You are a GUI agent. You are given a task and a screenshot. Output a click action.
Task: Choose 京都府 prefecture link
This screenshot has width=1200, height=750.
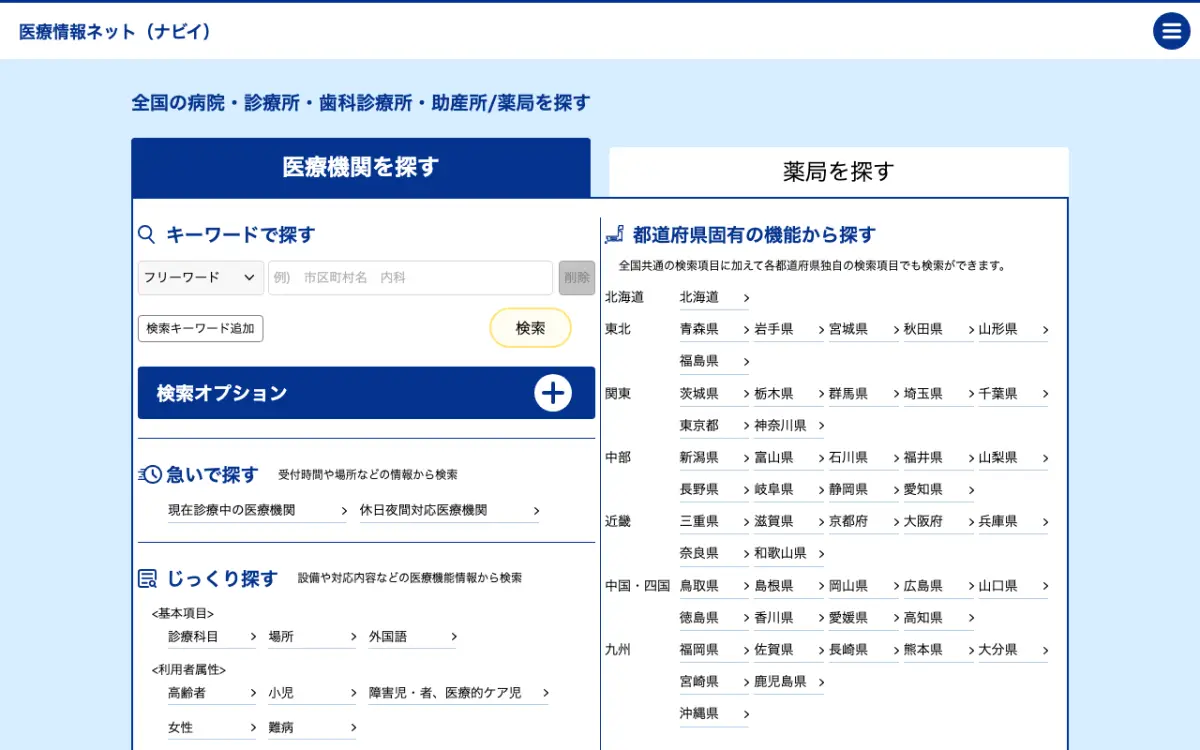point(864,522)
